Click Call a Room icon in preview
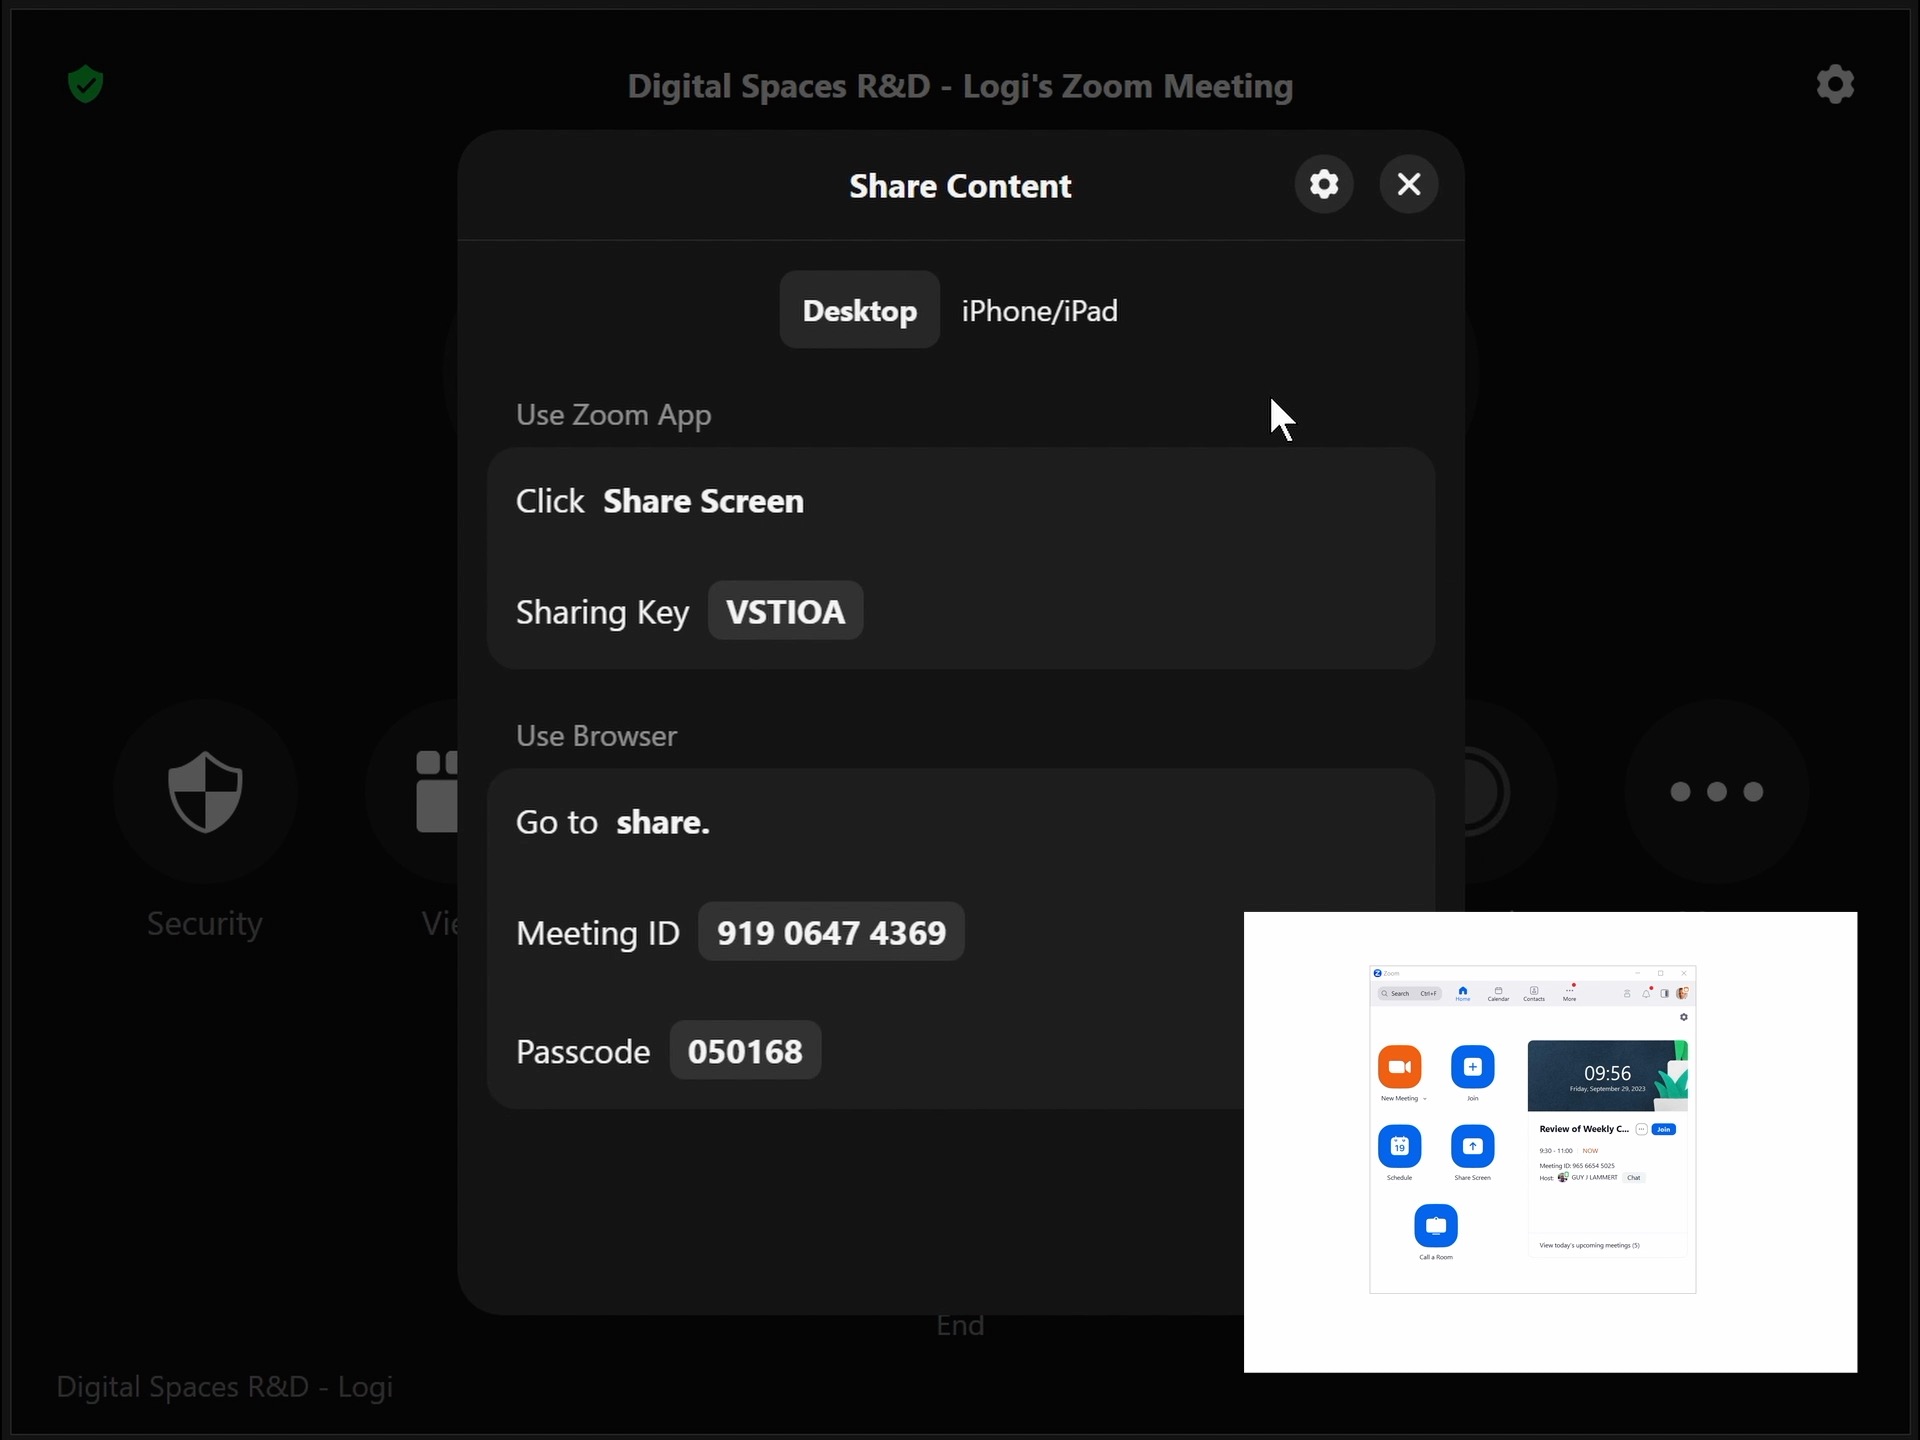Screen dimensions: 1920x1440 (1435, 1225)
